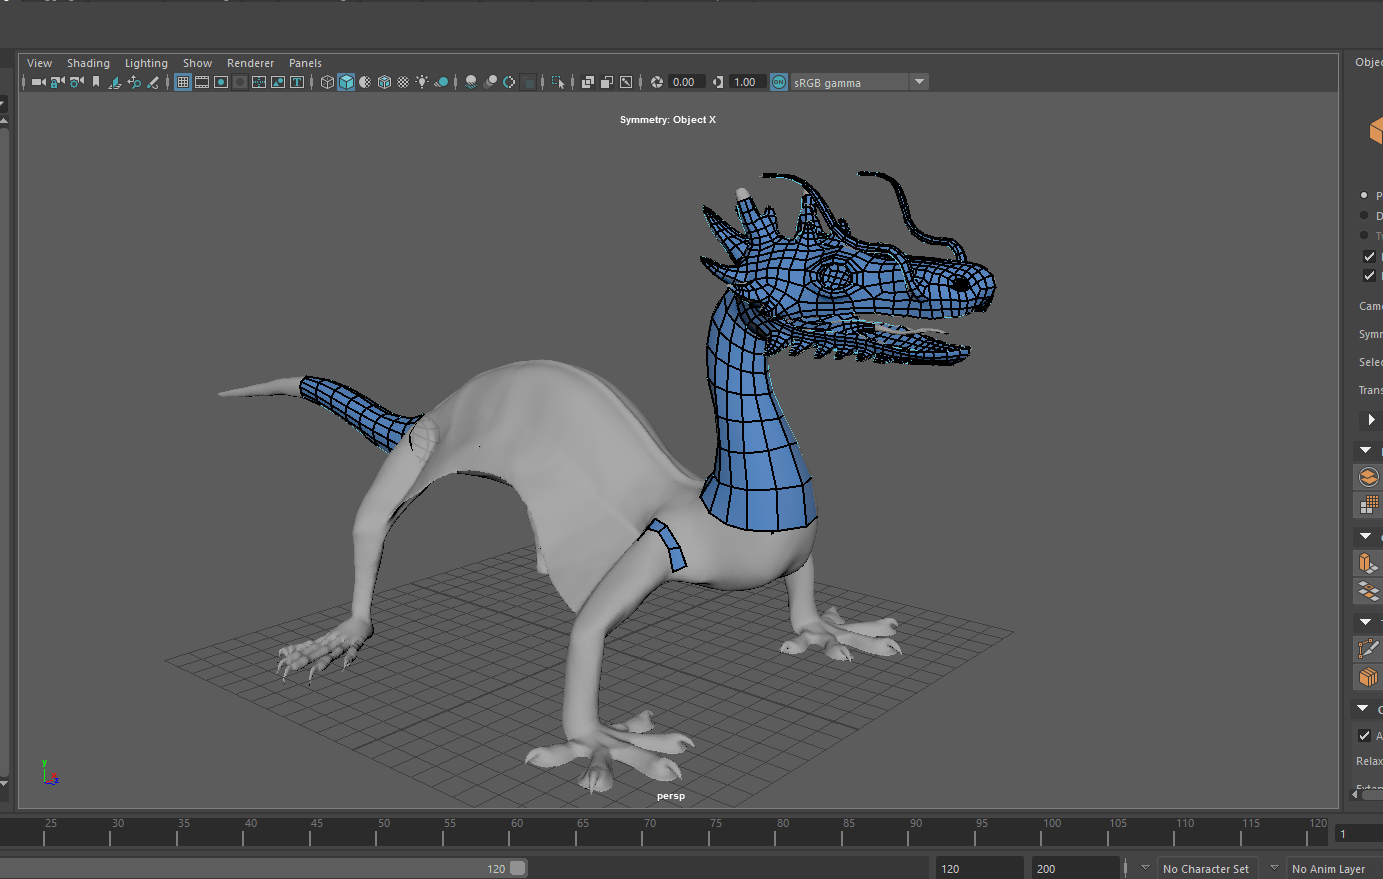Click the range slider handle at 120

(x=517, y=868)
